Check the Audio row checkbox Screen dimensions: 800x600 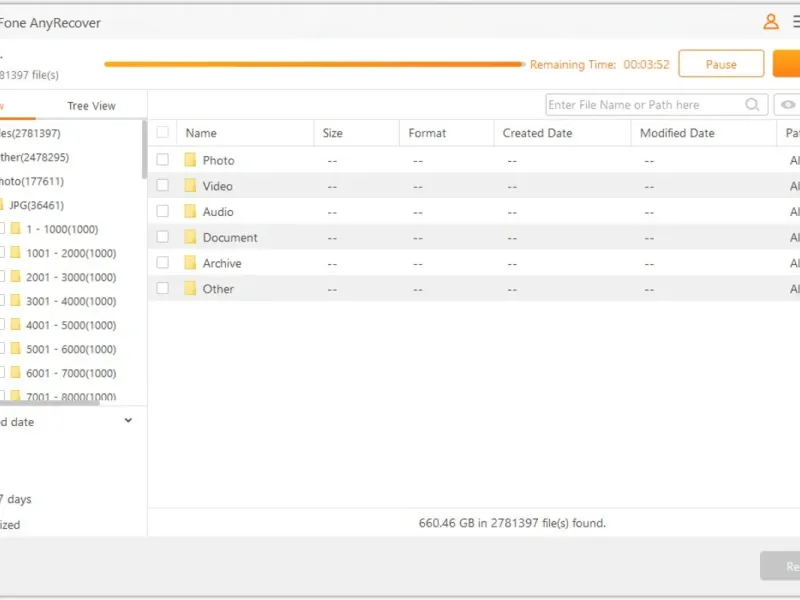click(x=162, y=211)
